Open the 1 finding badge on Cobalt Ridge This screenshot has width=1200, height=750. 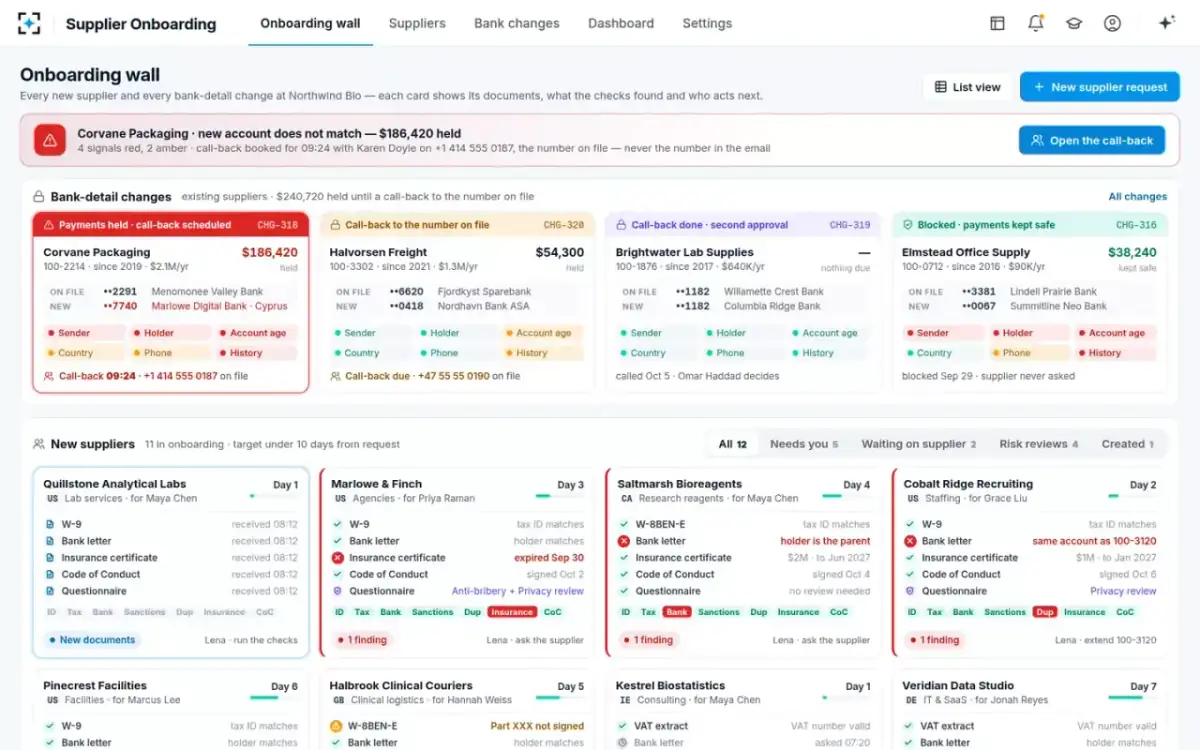[x=936, y=640]
